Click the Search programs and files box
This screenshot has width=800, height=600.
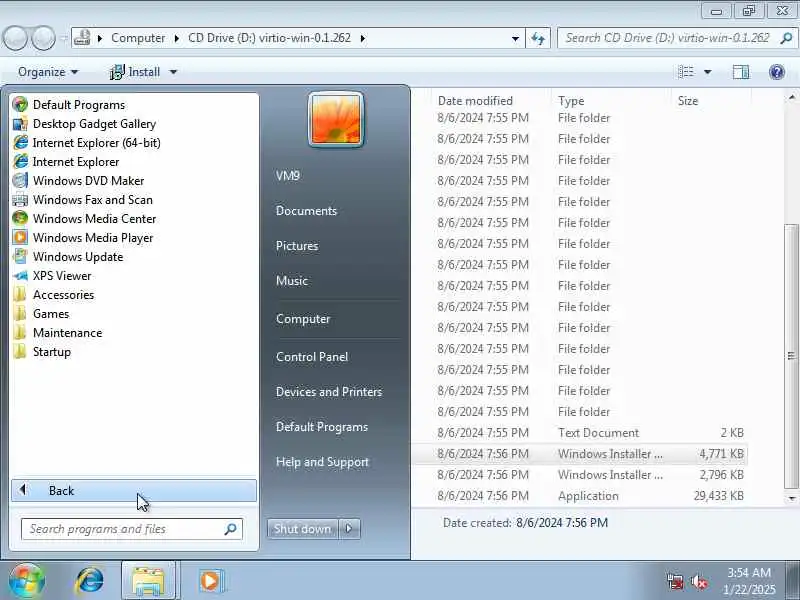132,529
